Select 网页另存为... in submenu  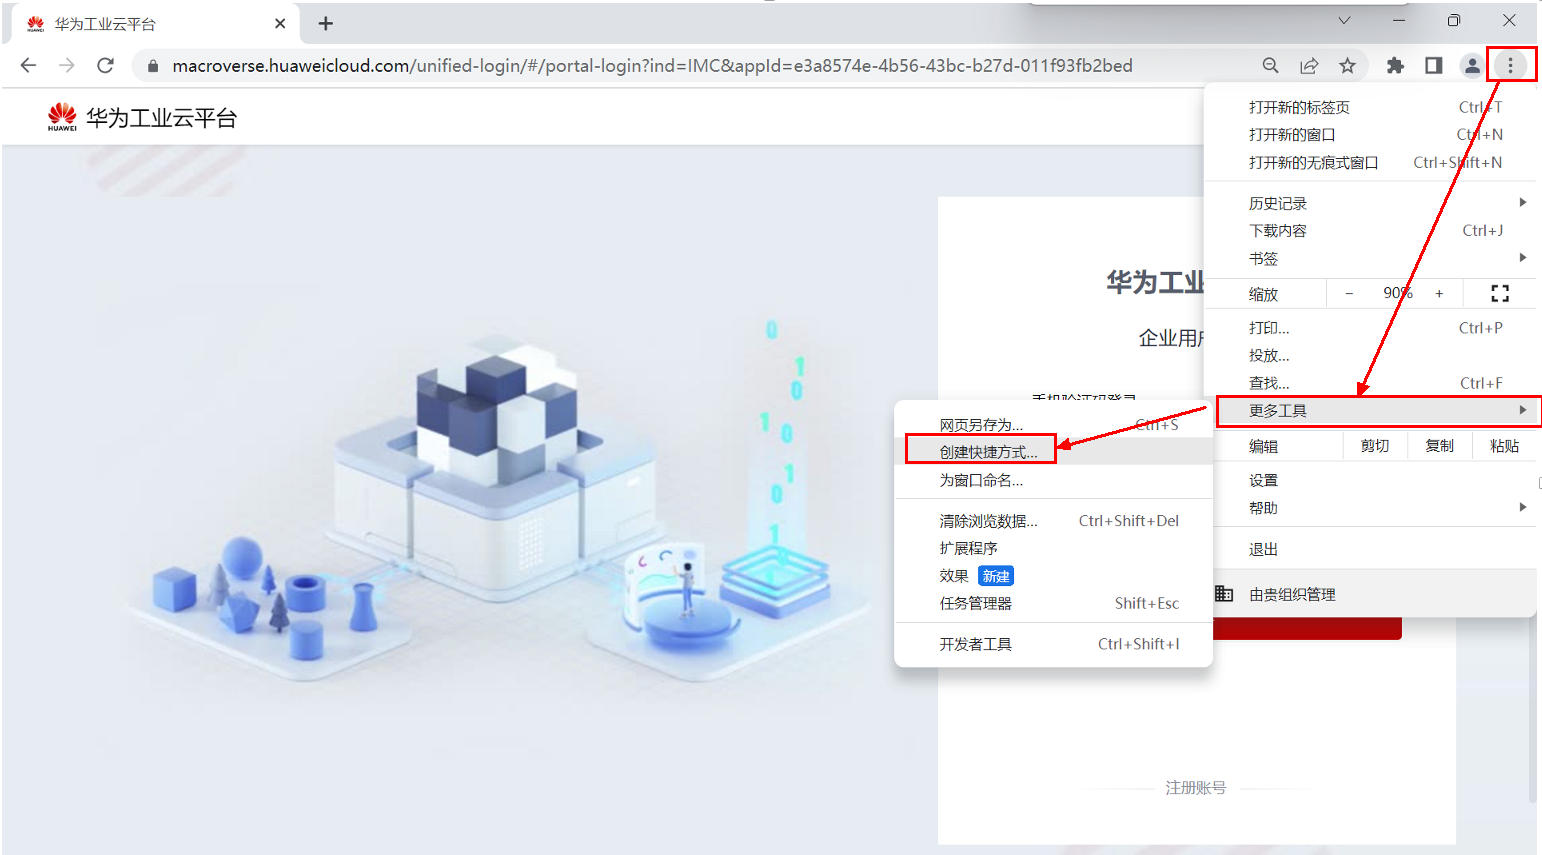point(1053,425)
